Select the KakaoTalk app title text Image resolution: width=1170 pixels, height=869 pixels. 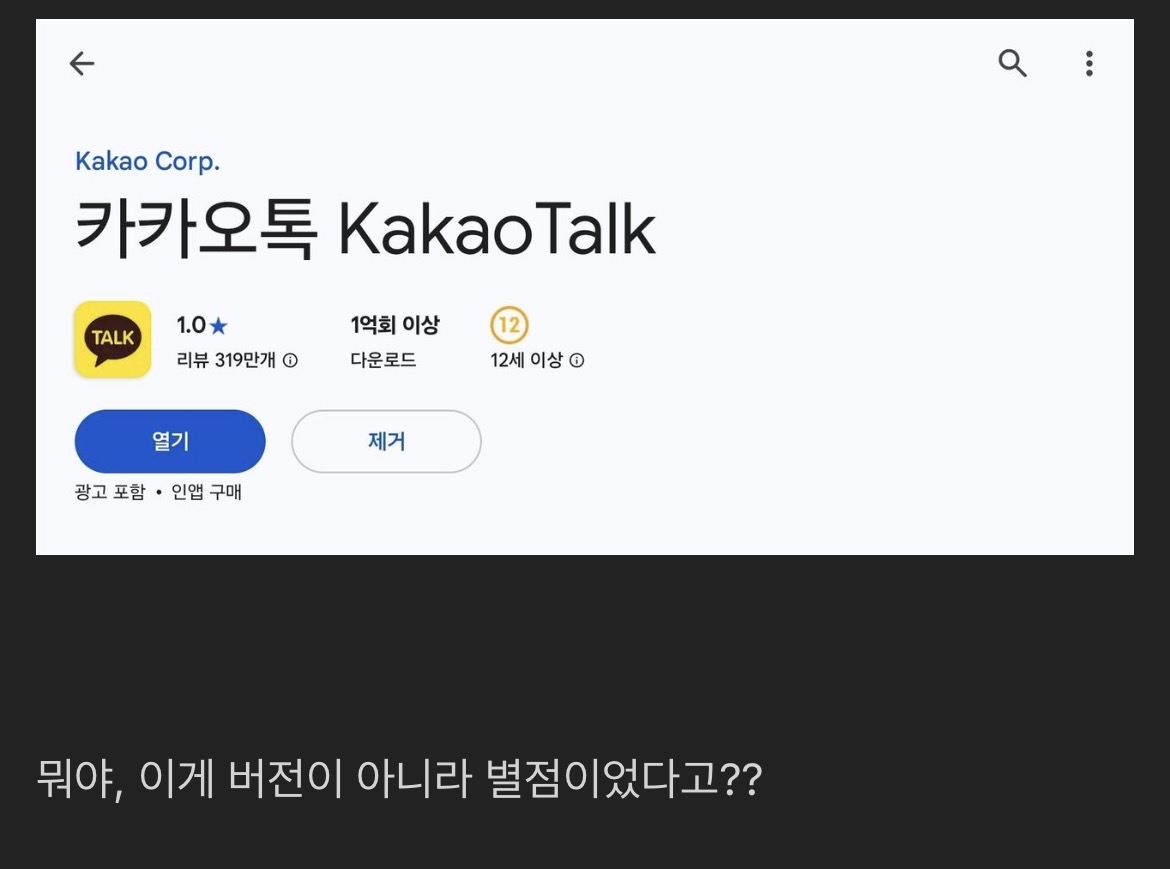click(366, 228)
